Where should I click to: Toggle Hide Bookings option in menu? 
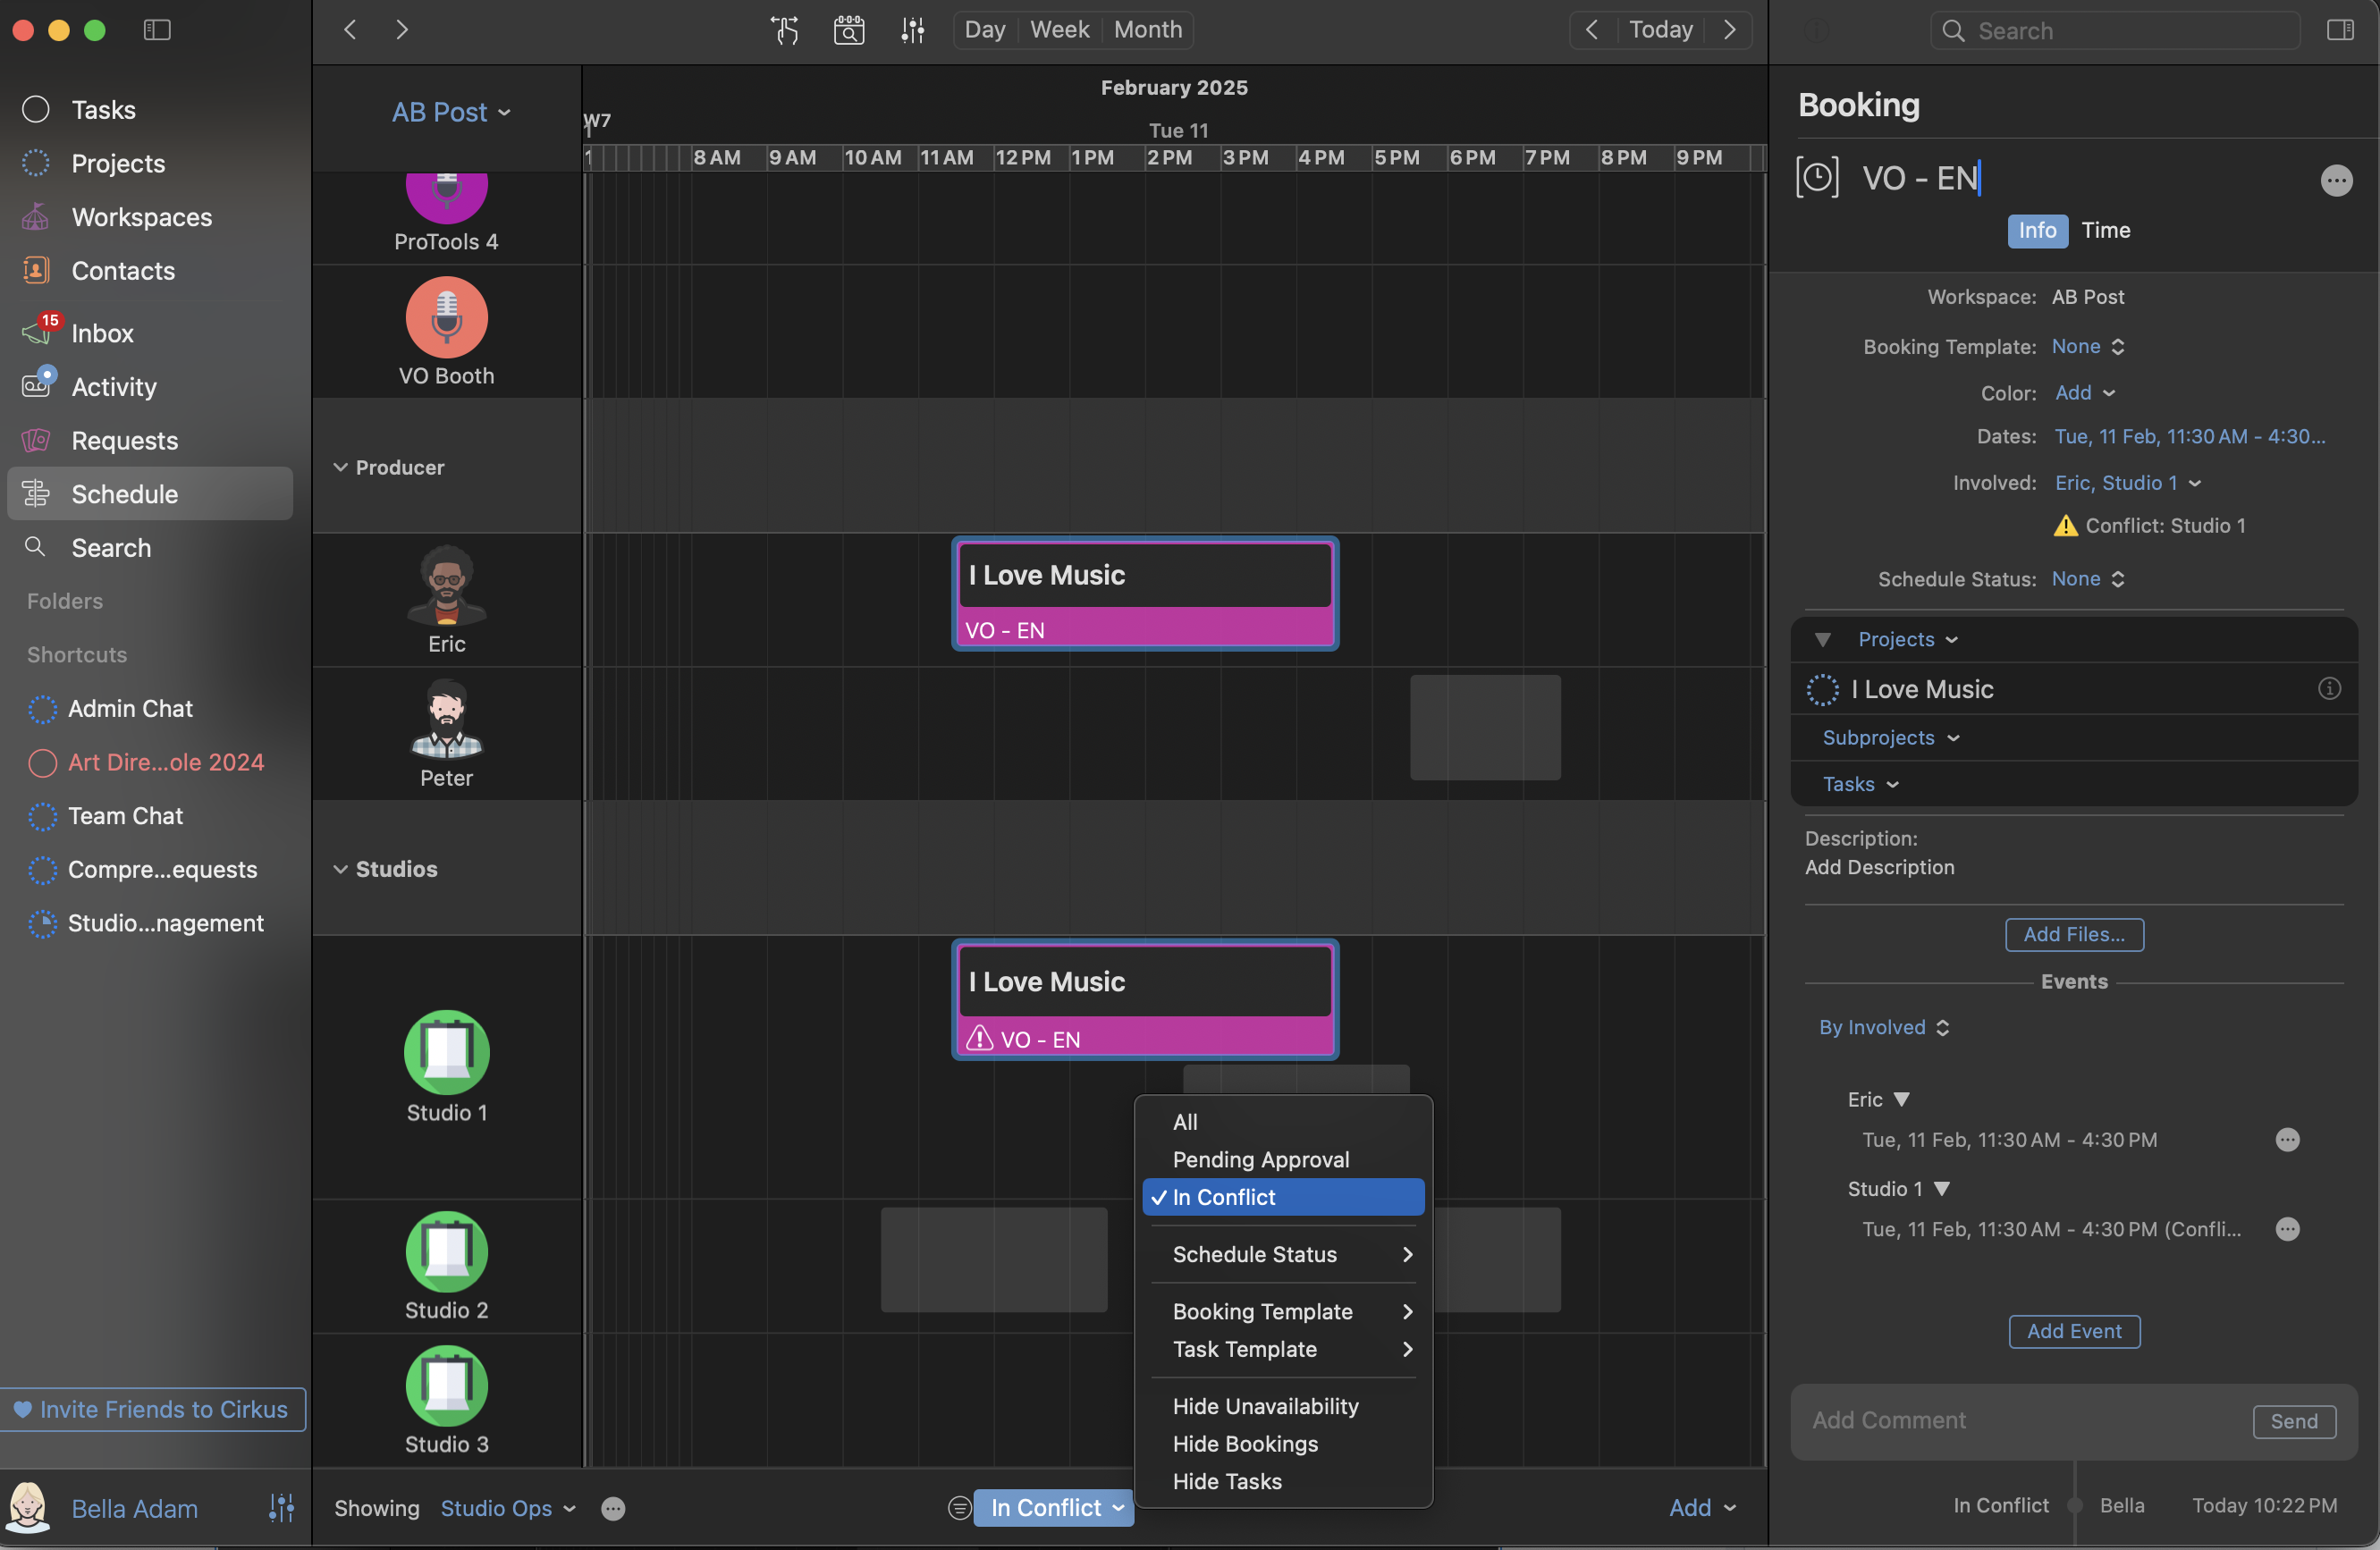click(x=1245, y=1443)
